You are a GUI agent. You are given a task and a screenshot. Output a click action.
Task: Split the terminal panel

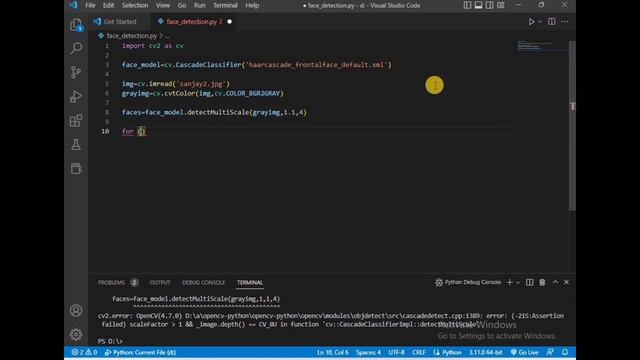(529, 282)
